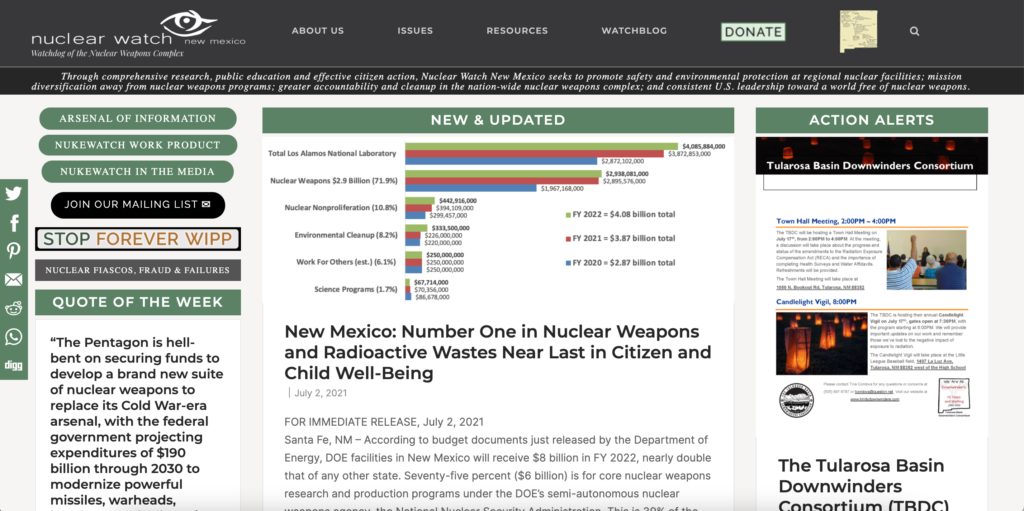Pin page with Pinterest sidebar icon

14,251
